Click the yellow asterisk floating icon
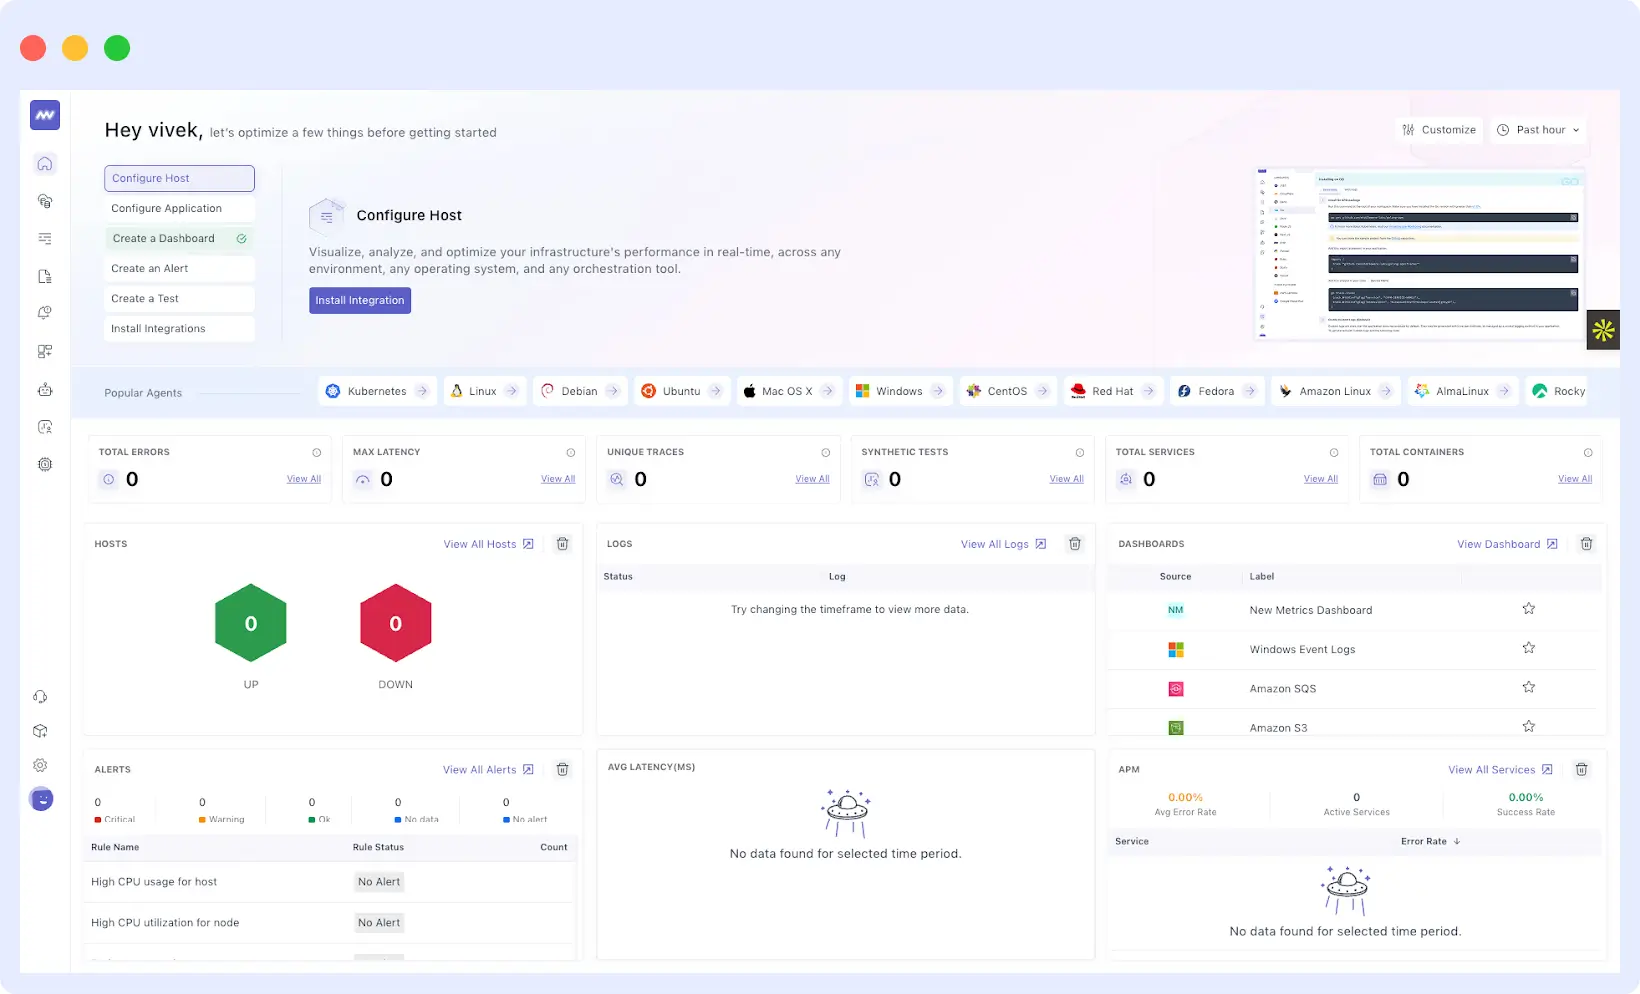This screenshot has width=1640, height=994. 1603,330
